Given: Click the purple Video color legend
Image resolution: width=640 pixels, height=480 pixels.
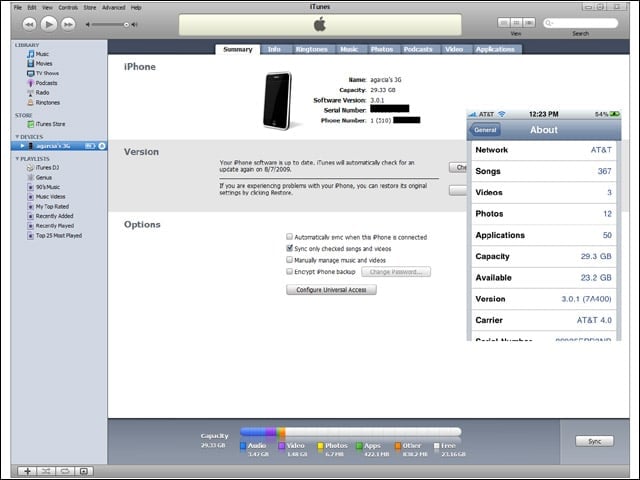Looking at the screenshot, I should [x=281, y=446].
